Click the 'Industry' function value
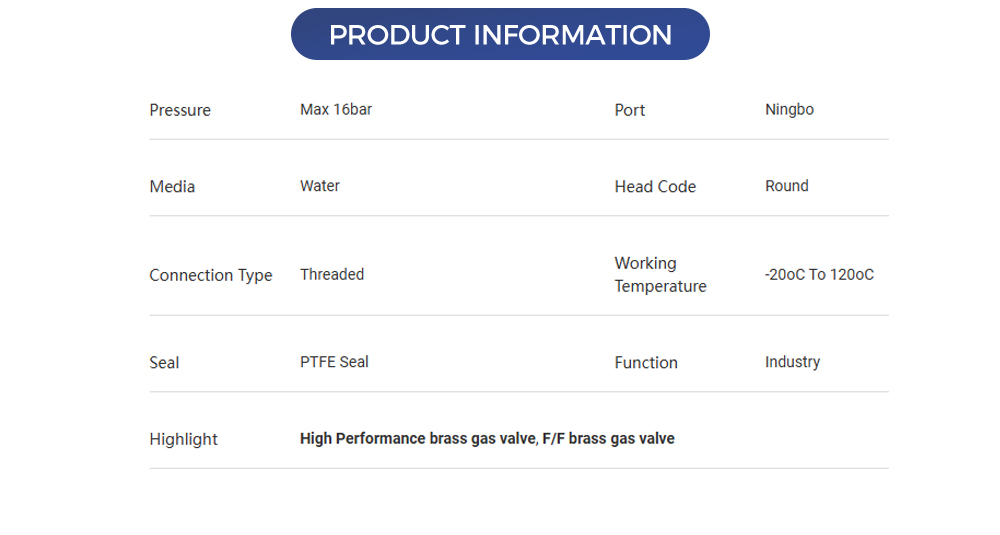Viewport: 1000px width, 535px height. 792,362
